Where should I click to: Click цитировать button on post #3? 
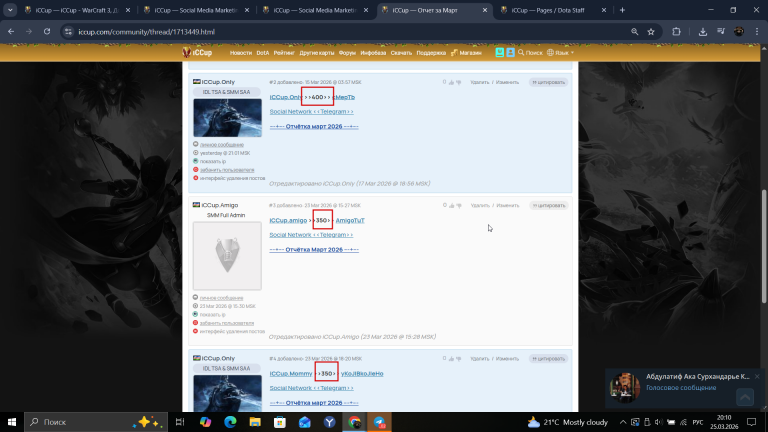coord(549,205)
